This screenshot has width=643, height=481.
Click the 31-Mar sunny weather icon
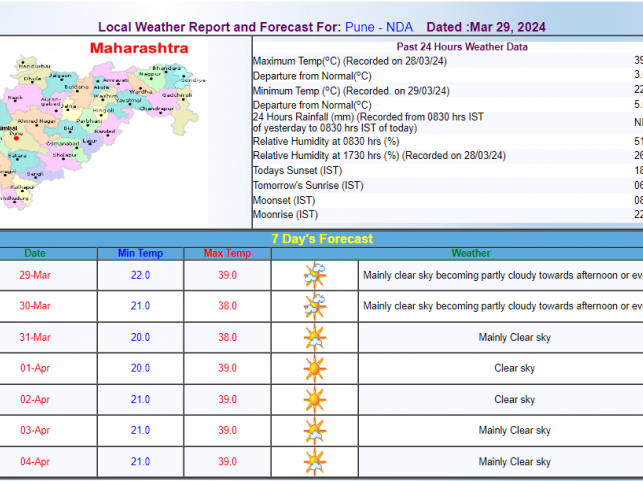315,337
